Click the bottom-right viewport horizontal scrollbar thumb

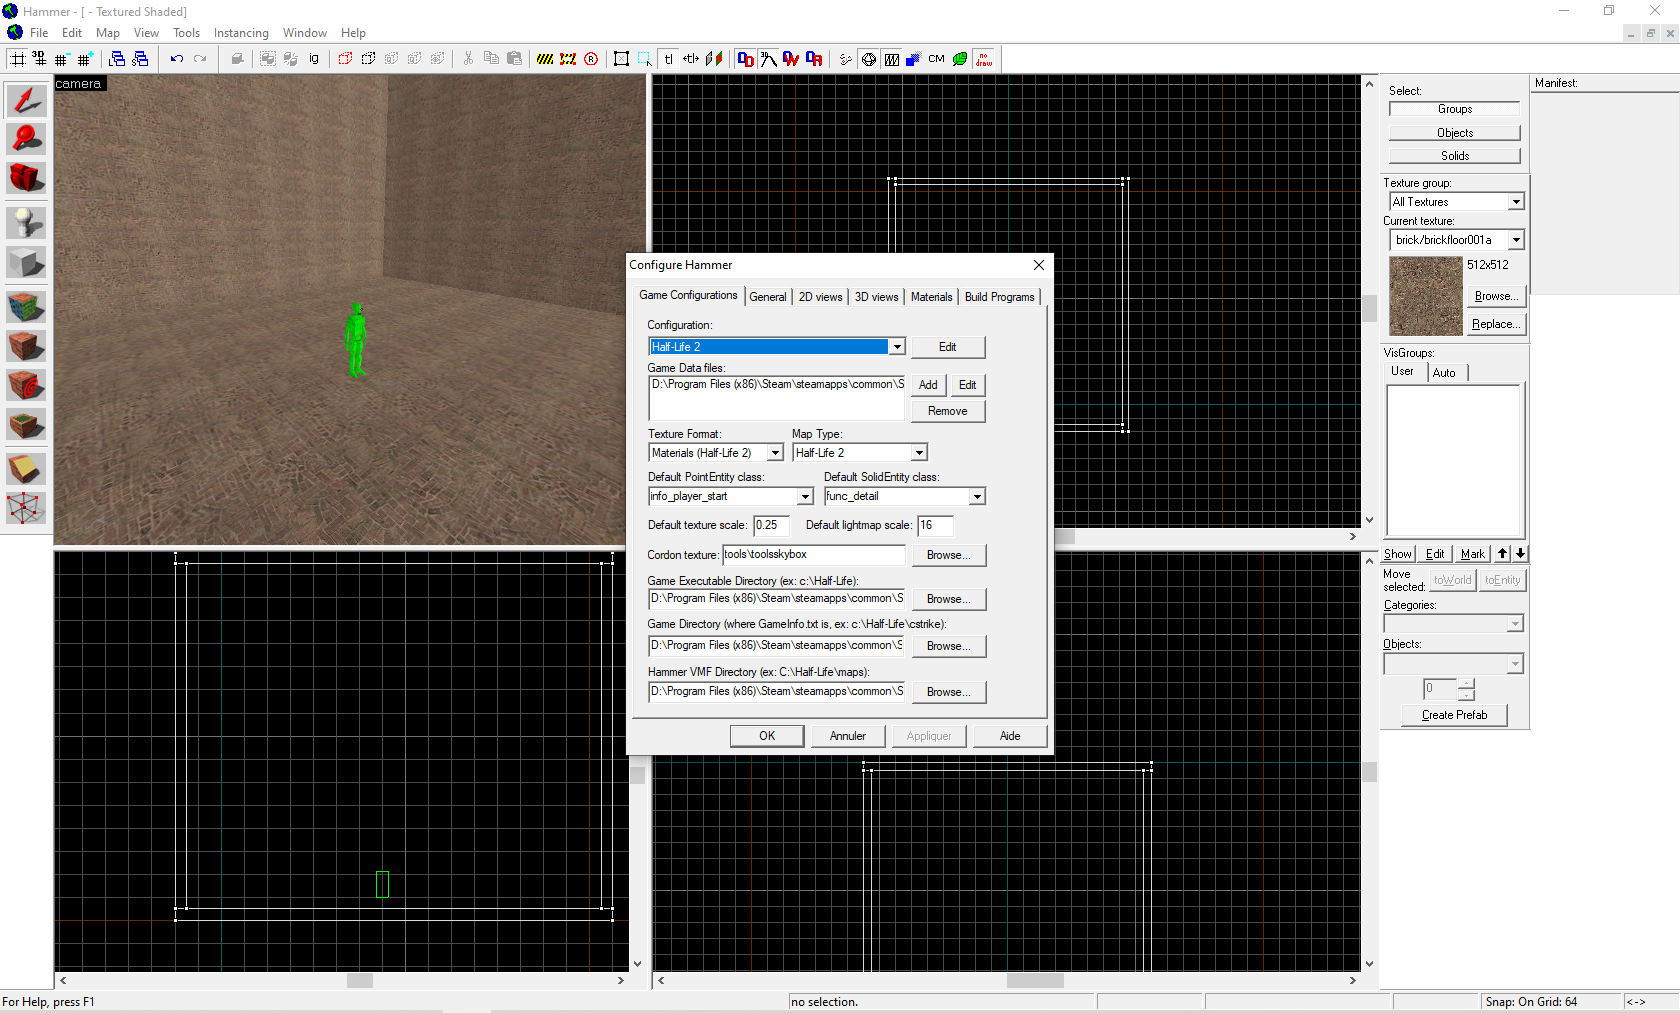click(x=1035, y=981)
